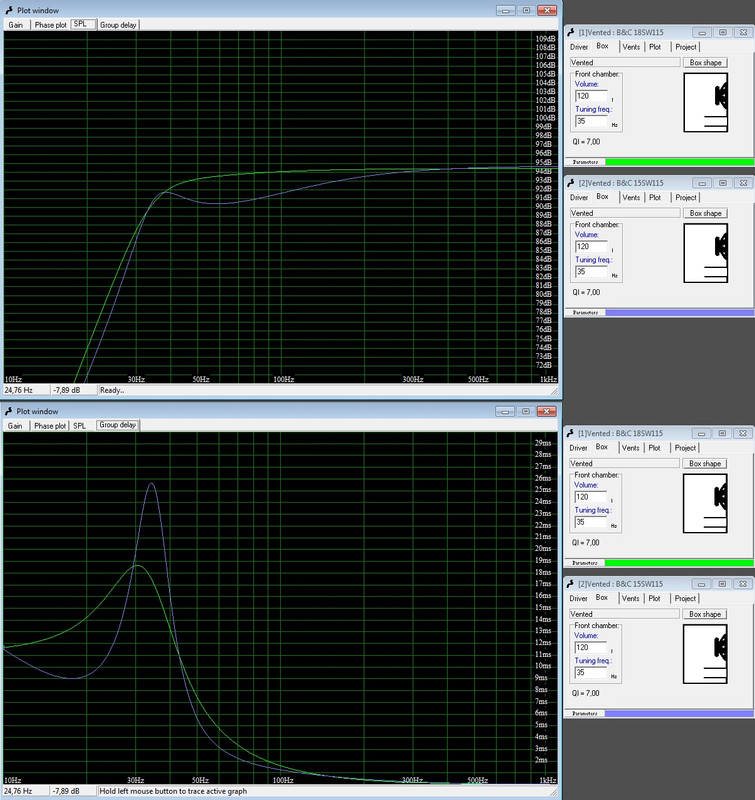This screenshot has height=800, width=755.
Task: Click the title bar icon of the 18SW115 window beside the Group delay plot
Action: pos(571,433)
